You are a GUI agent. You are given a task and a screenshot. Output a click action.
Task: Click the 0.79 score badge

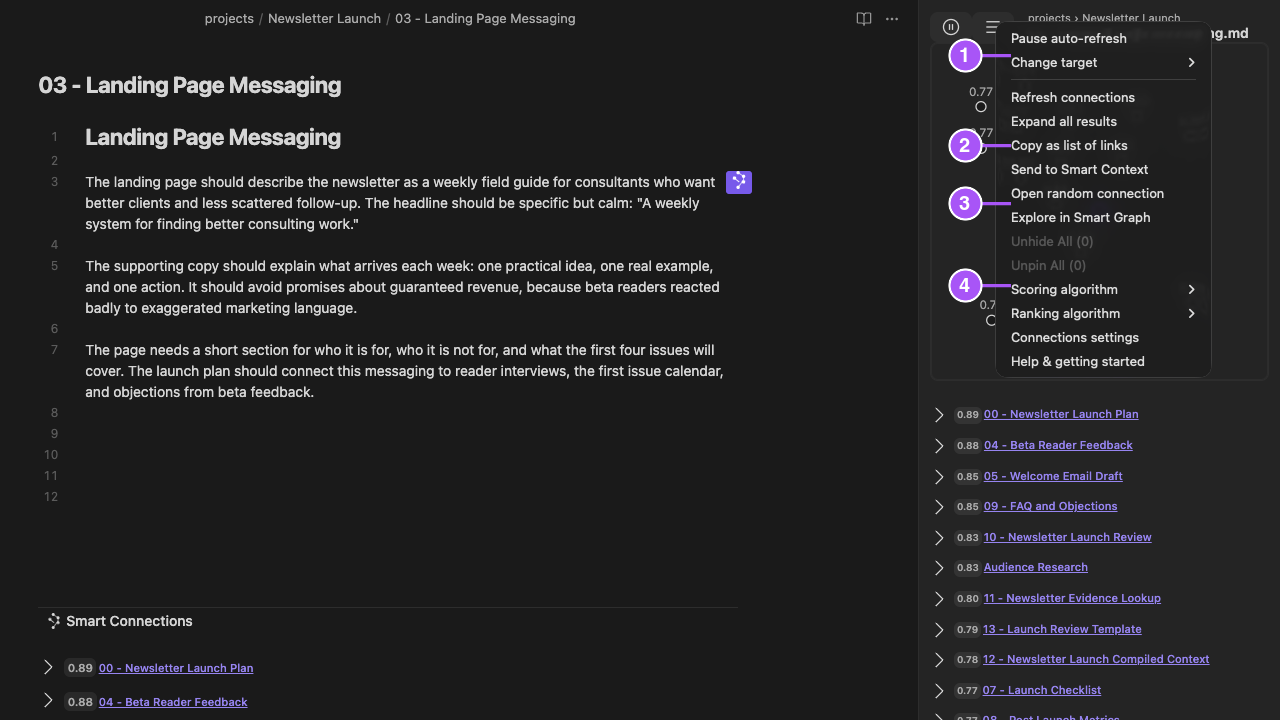(x=967, y=629)
